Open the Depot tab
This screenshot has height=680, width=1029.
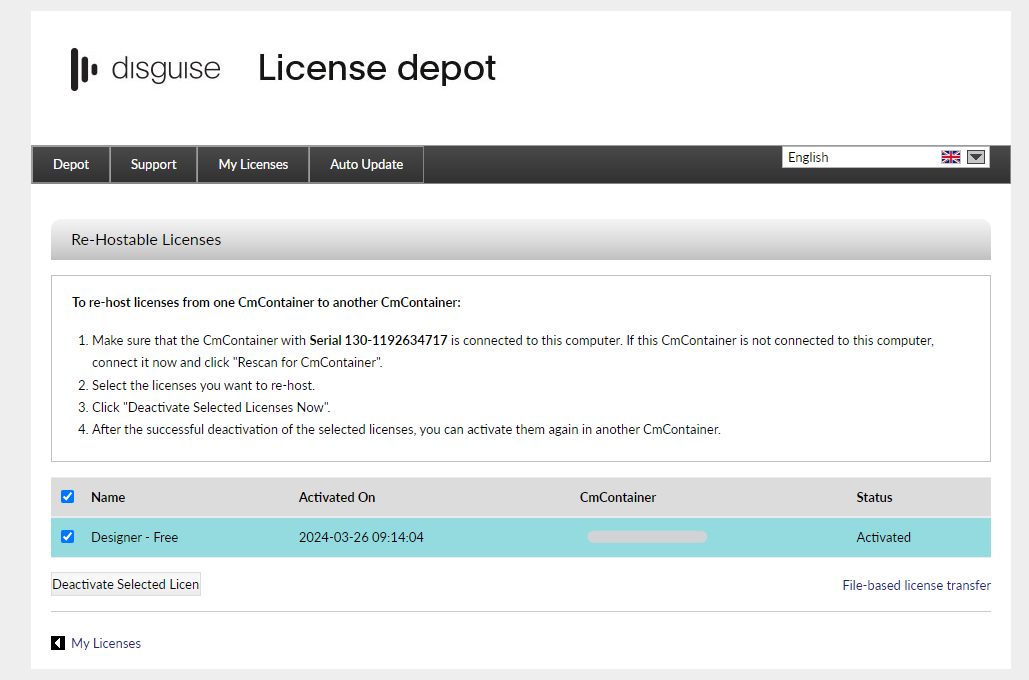[70, 164]
